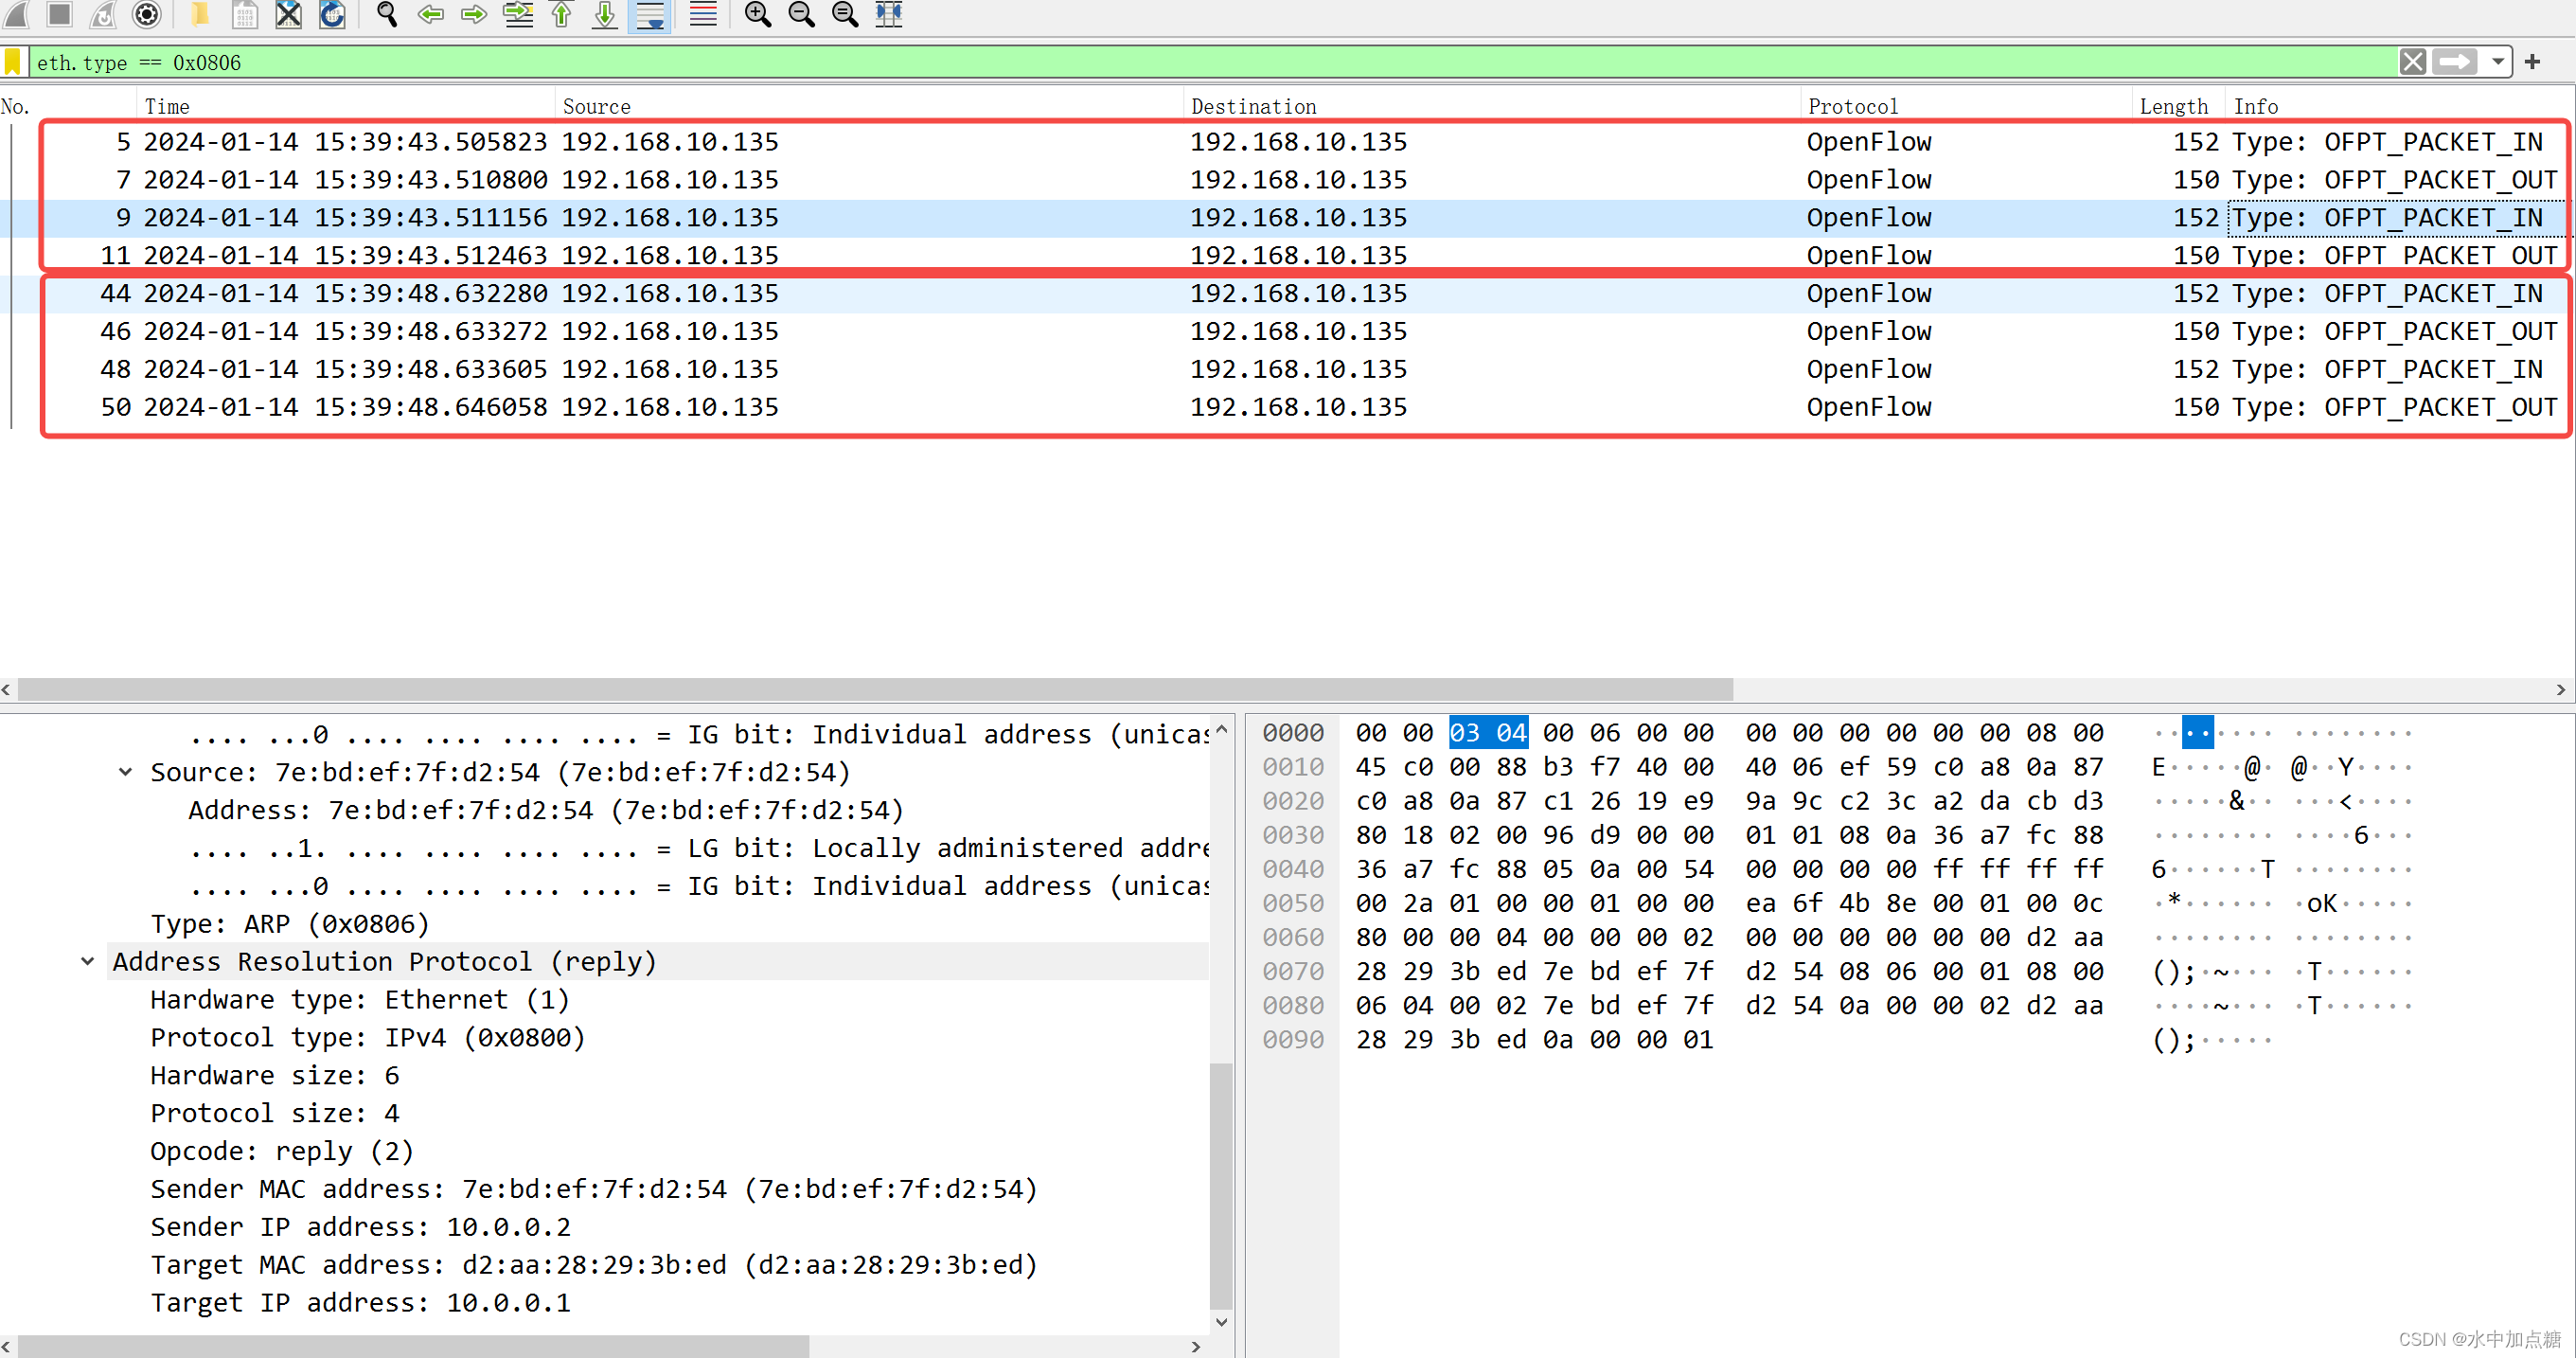Image resolution: width=2576 pixels, height=1358 pixels.
Task: Click the reload capture file icon
Action: pos(332,14)
